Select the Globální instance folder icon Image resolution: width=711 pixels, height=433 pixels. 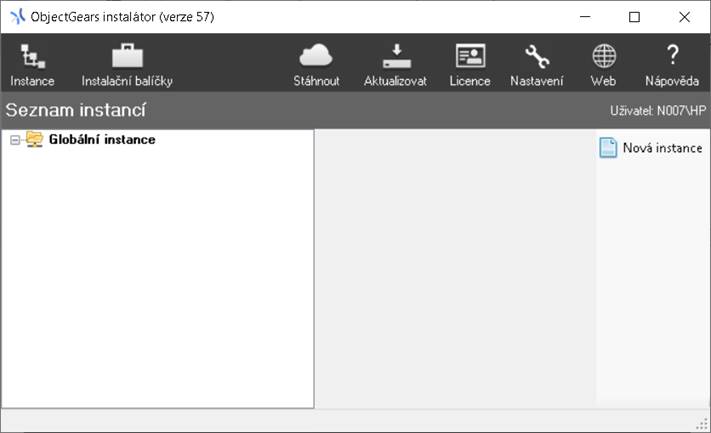[34, 139]
